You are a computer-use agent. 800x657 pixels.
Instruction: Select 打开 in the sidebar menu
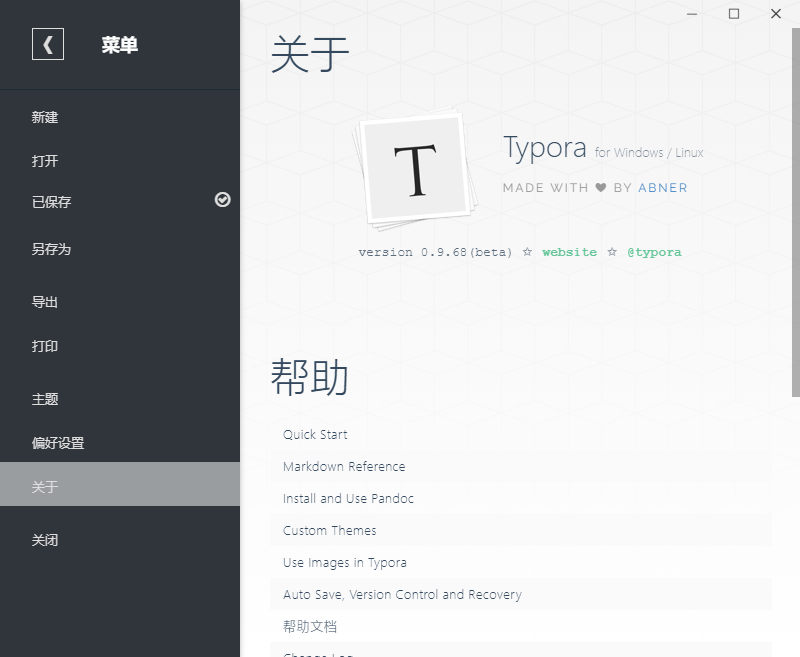pos(120,161)
